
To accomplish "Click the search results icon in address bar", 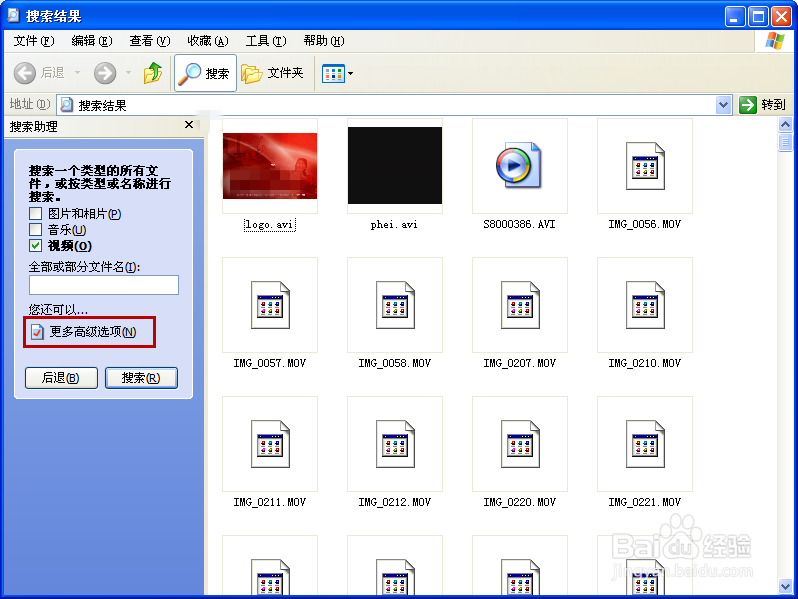I will click(66, 105).
